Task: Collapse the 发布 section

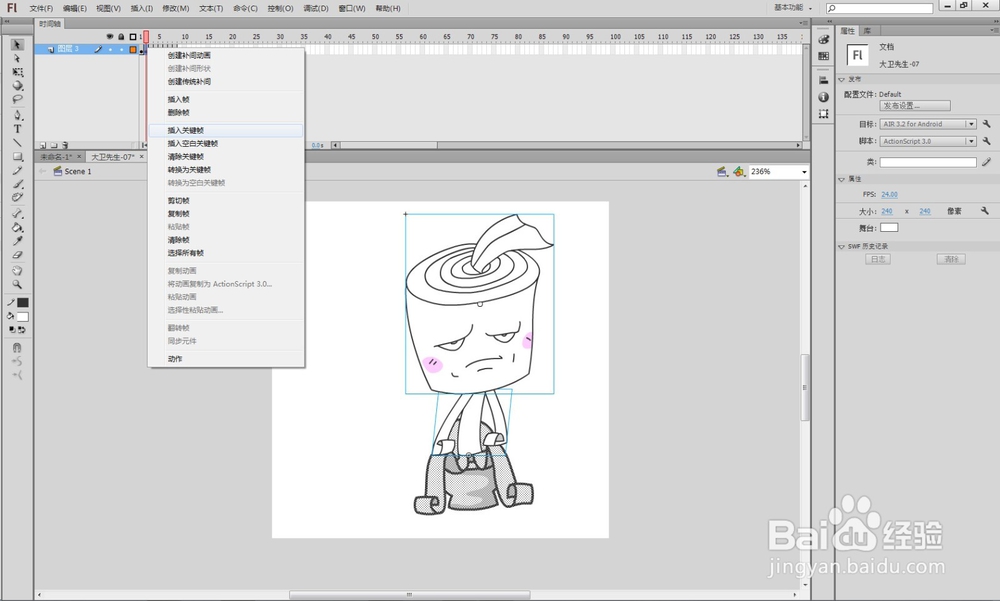Action: (841, 80)
